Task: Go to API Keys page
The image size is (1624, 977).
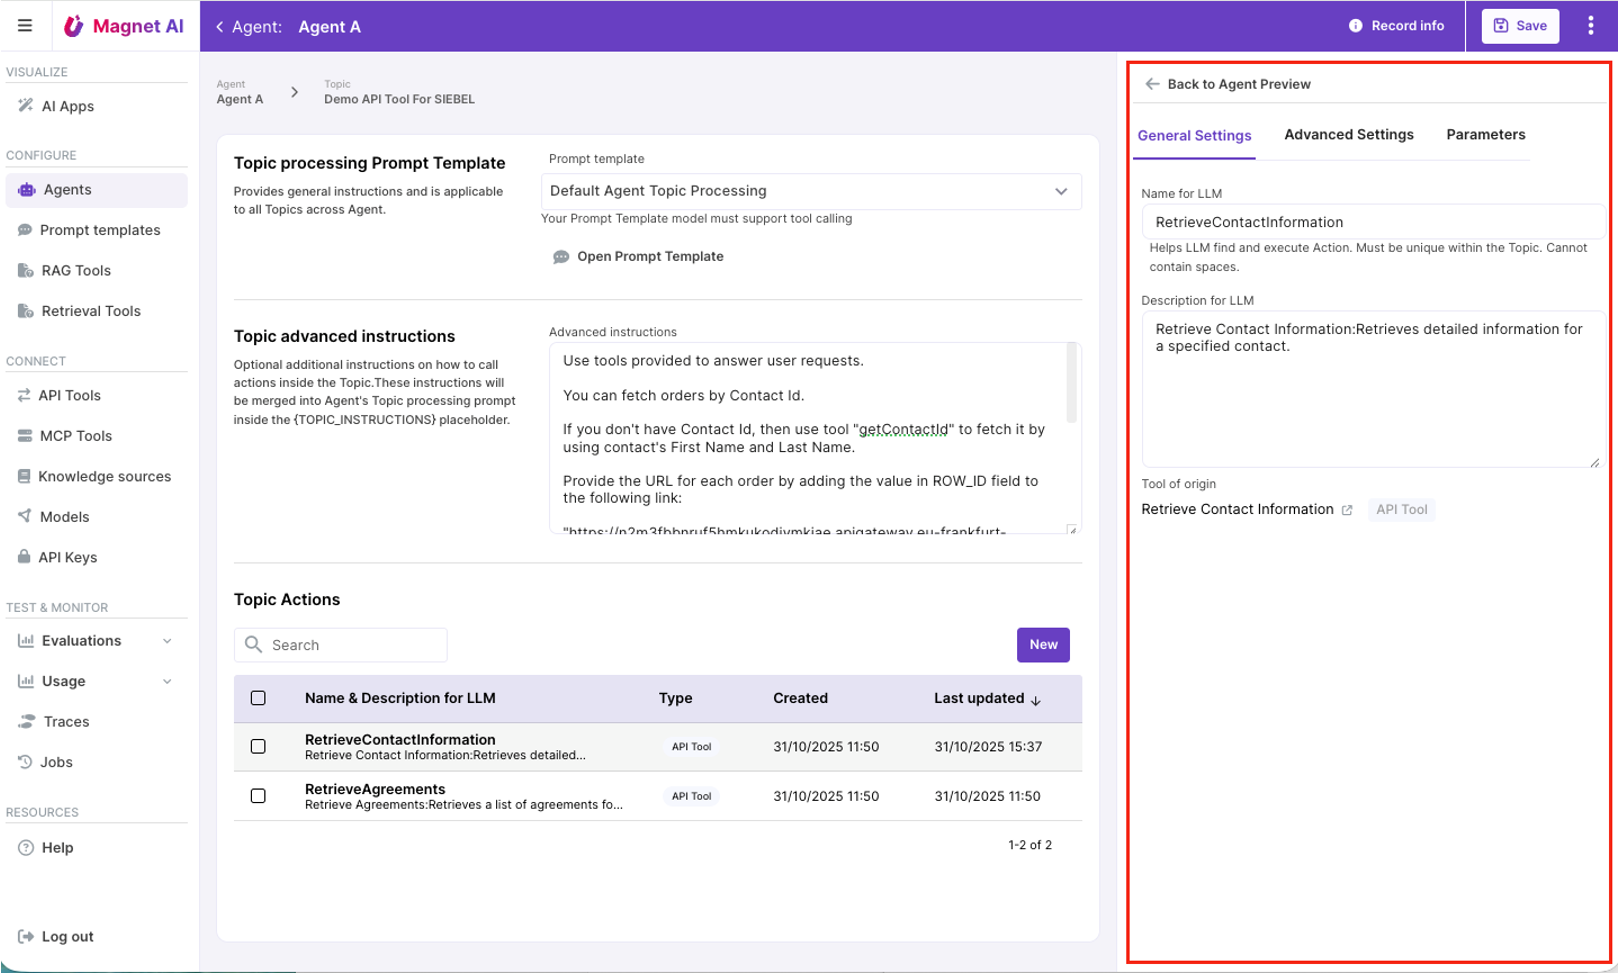Action: [67, 559]
